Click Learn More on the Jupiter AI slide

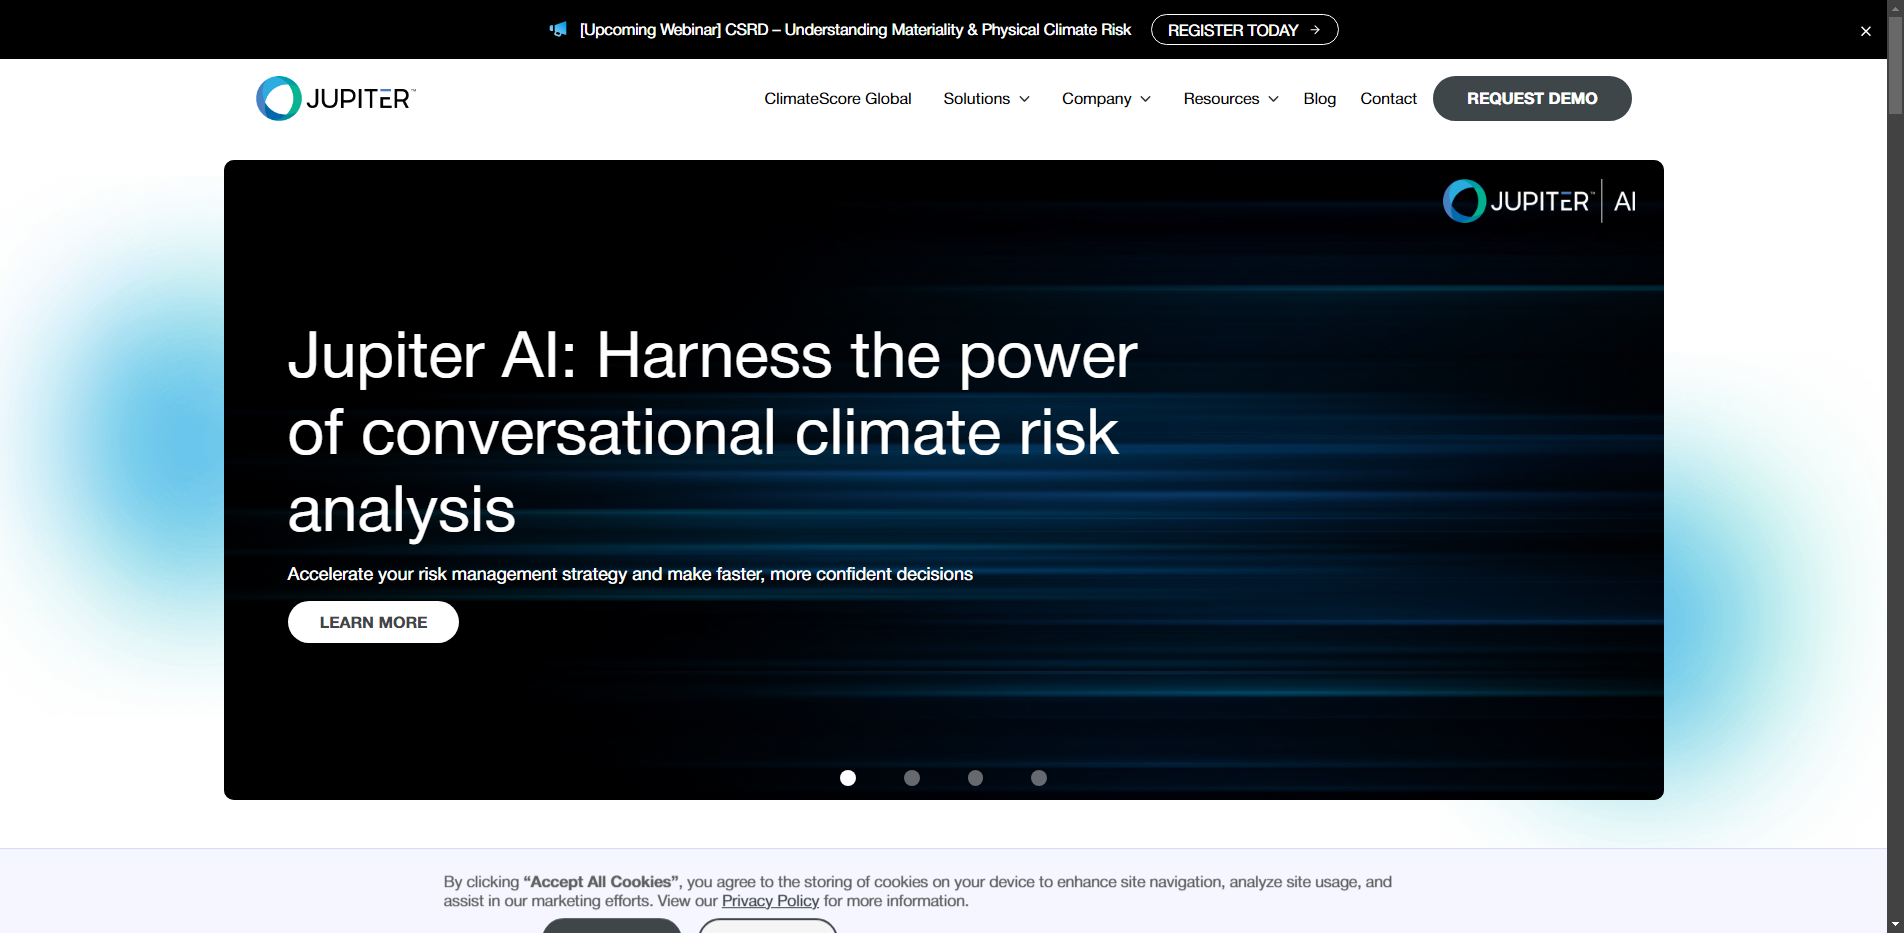coord(373,622)
